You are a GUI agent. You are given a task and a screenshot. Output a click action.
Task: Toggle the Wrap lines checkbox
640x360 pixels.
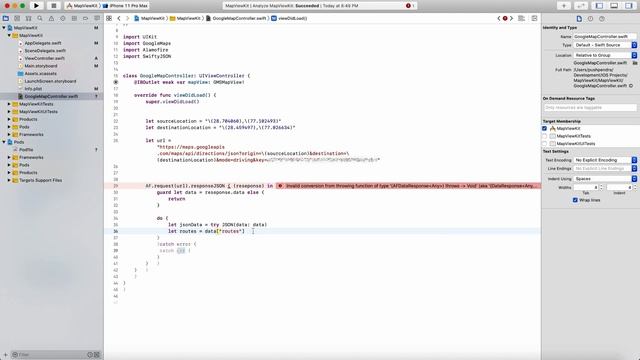pos(575,200)
